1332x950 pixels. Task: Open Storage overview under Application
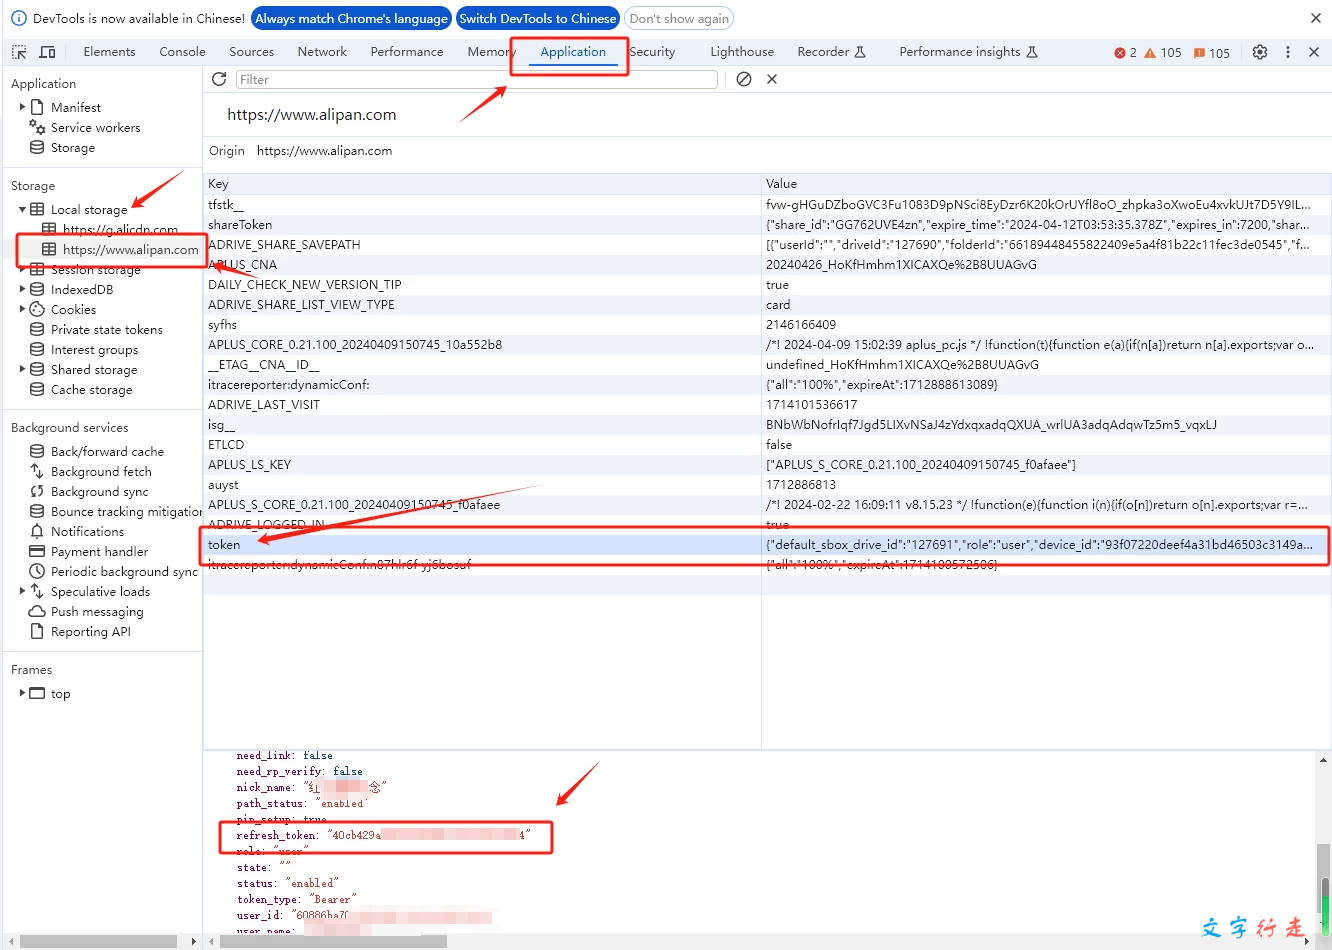point(73,147)
